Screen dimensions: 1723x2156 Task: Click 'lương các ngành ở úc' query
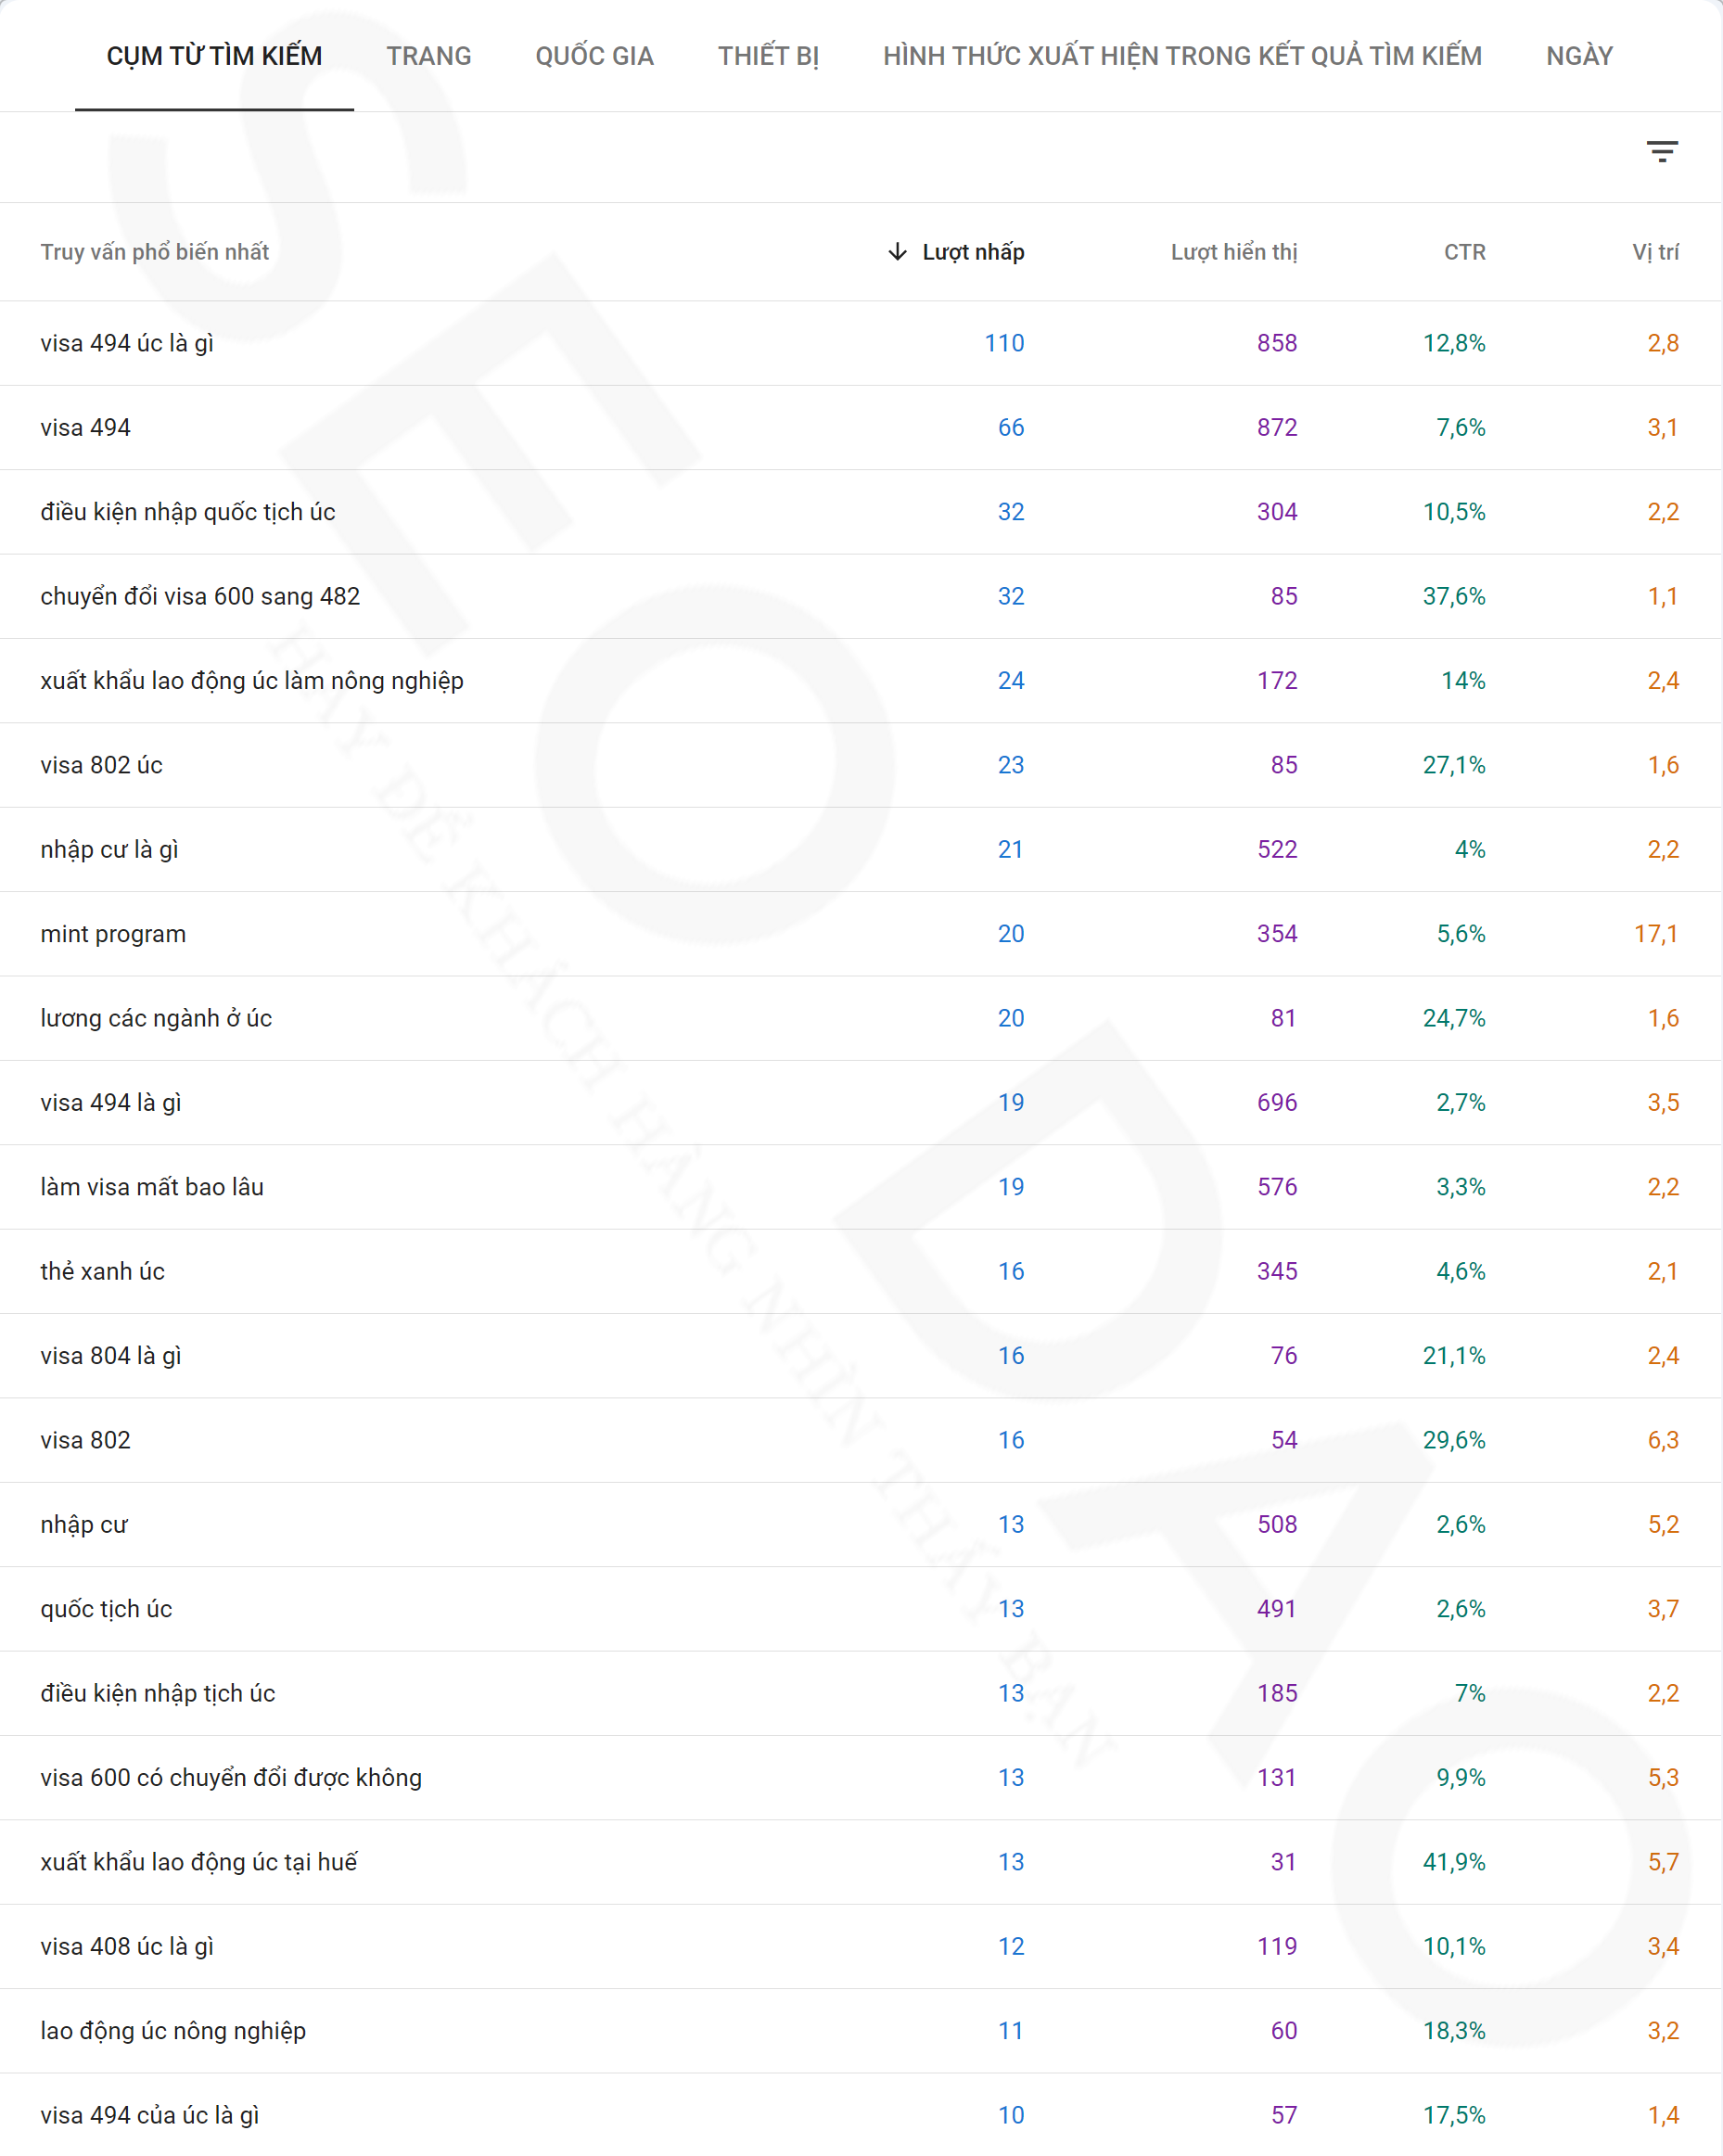point(156,1018)
